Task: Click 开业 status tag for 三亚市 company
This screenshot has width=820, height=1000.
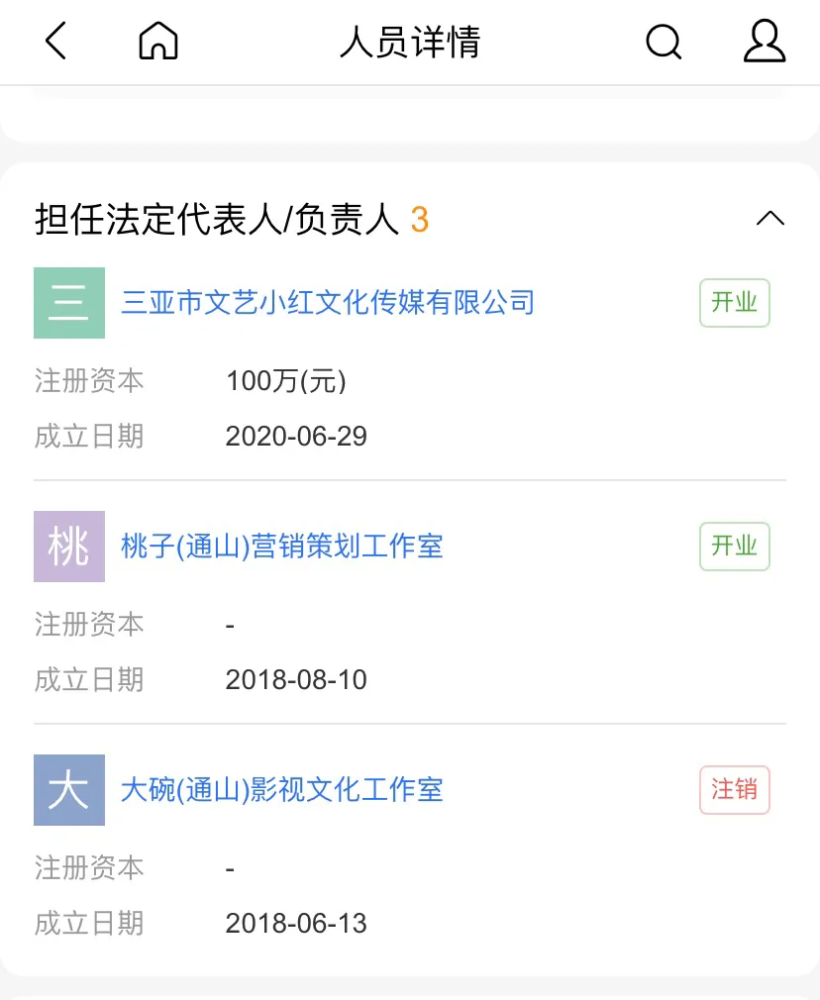Action: (x=735, y=303)
